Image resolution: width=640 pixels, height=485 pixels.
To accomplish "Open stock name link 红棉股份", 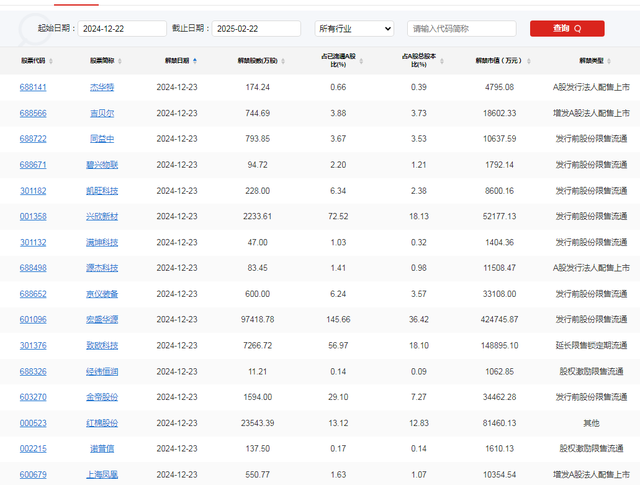I will pos(102,423).
